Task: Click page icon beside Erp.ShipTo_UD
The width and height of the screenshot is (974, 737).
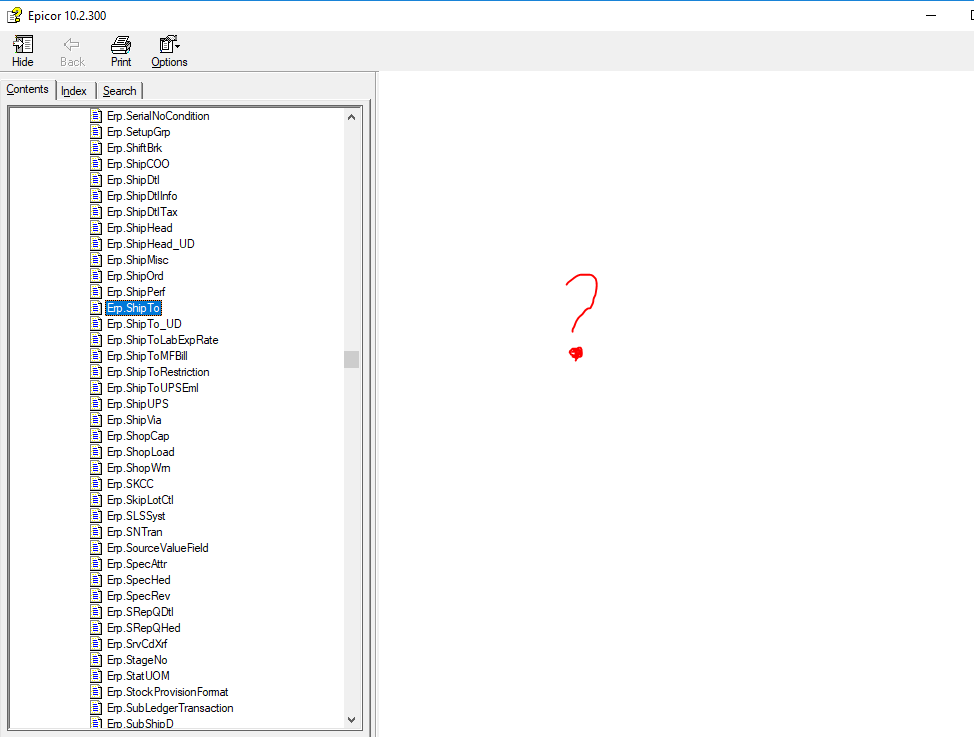Action: click(x=96, y=324)
